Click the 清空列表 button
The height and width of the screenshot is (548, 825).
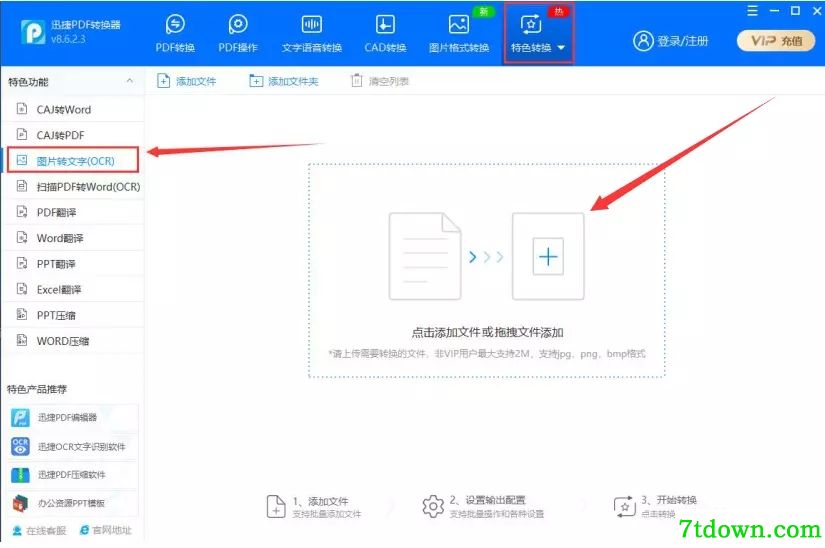pos(380,81)
